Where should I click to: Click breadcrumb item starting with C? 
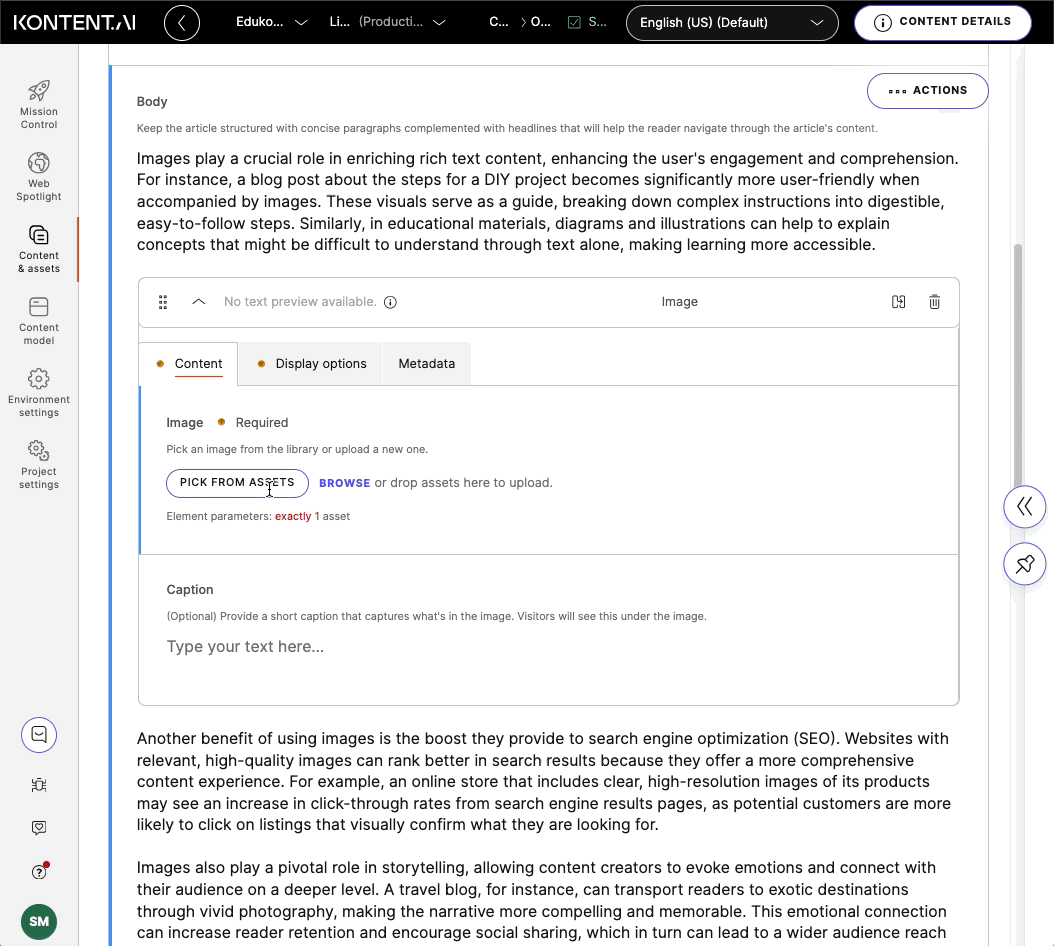tap(499, 22)
